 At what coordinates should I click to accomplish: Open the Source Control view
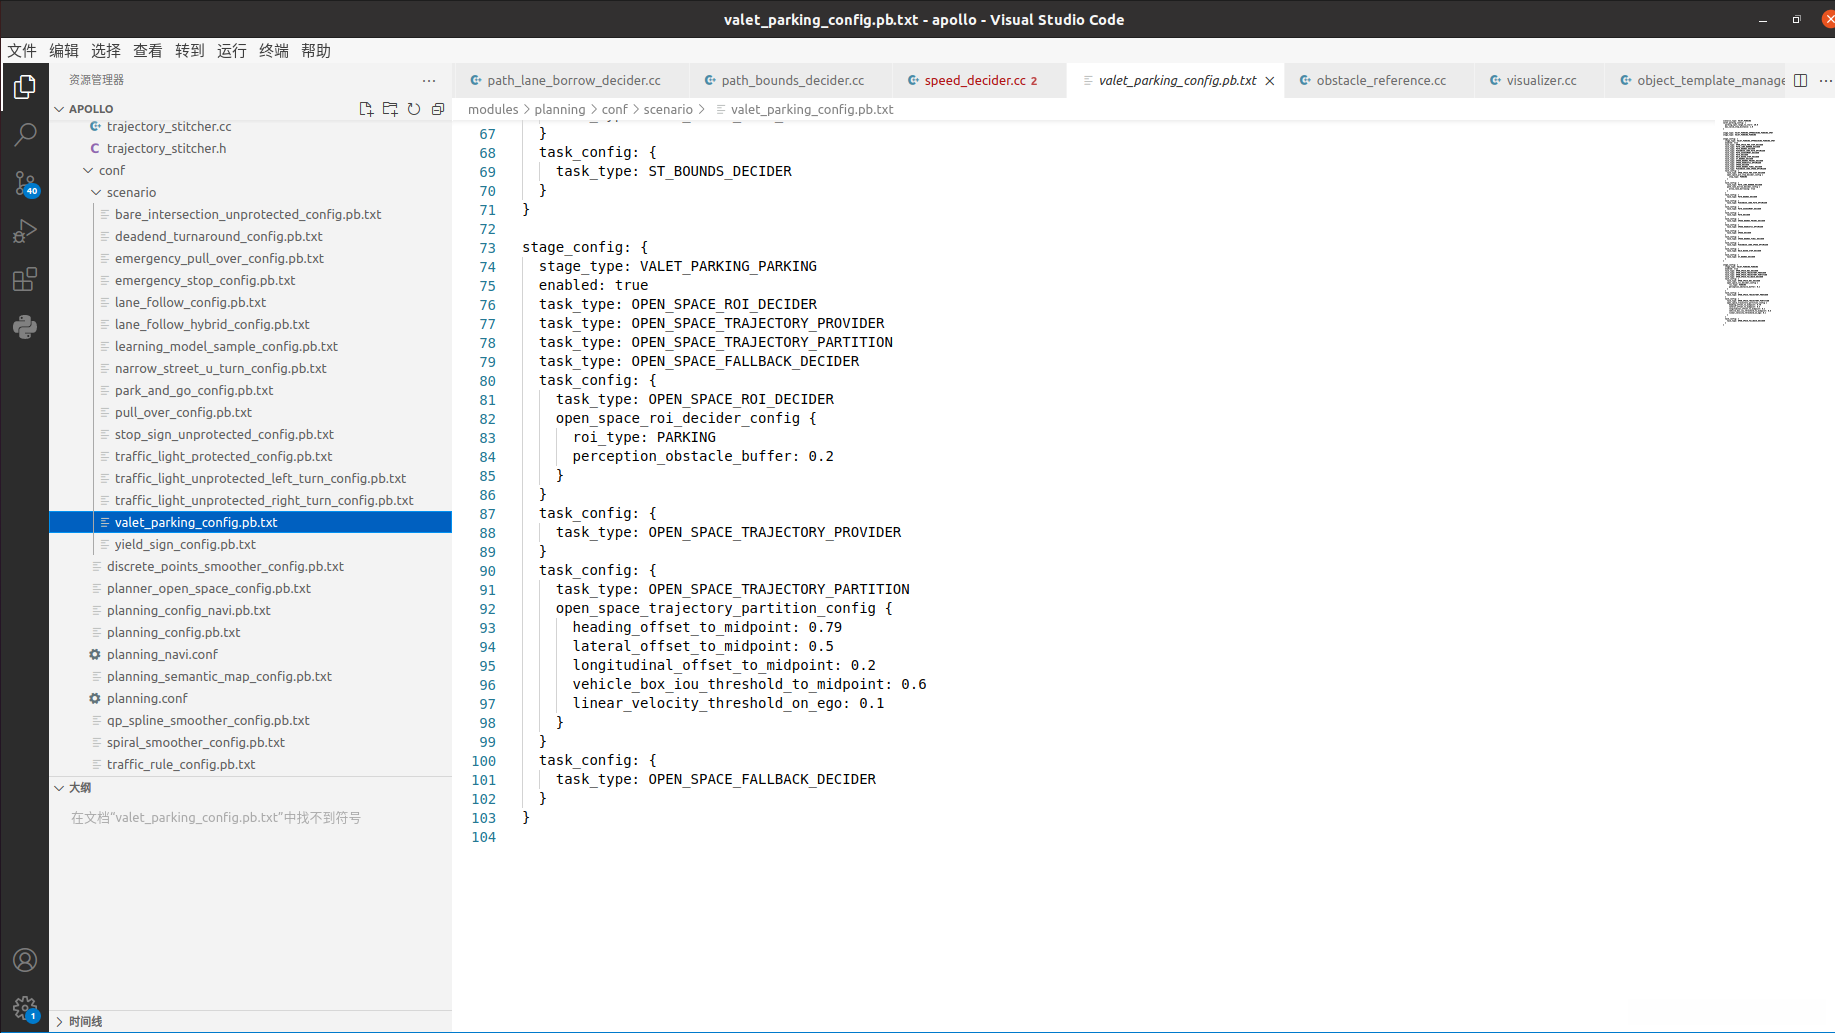pyautogui.click(x=25, y=183)
